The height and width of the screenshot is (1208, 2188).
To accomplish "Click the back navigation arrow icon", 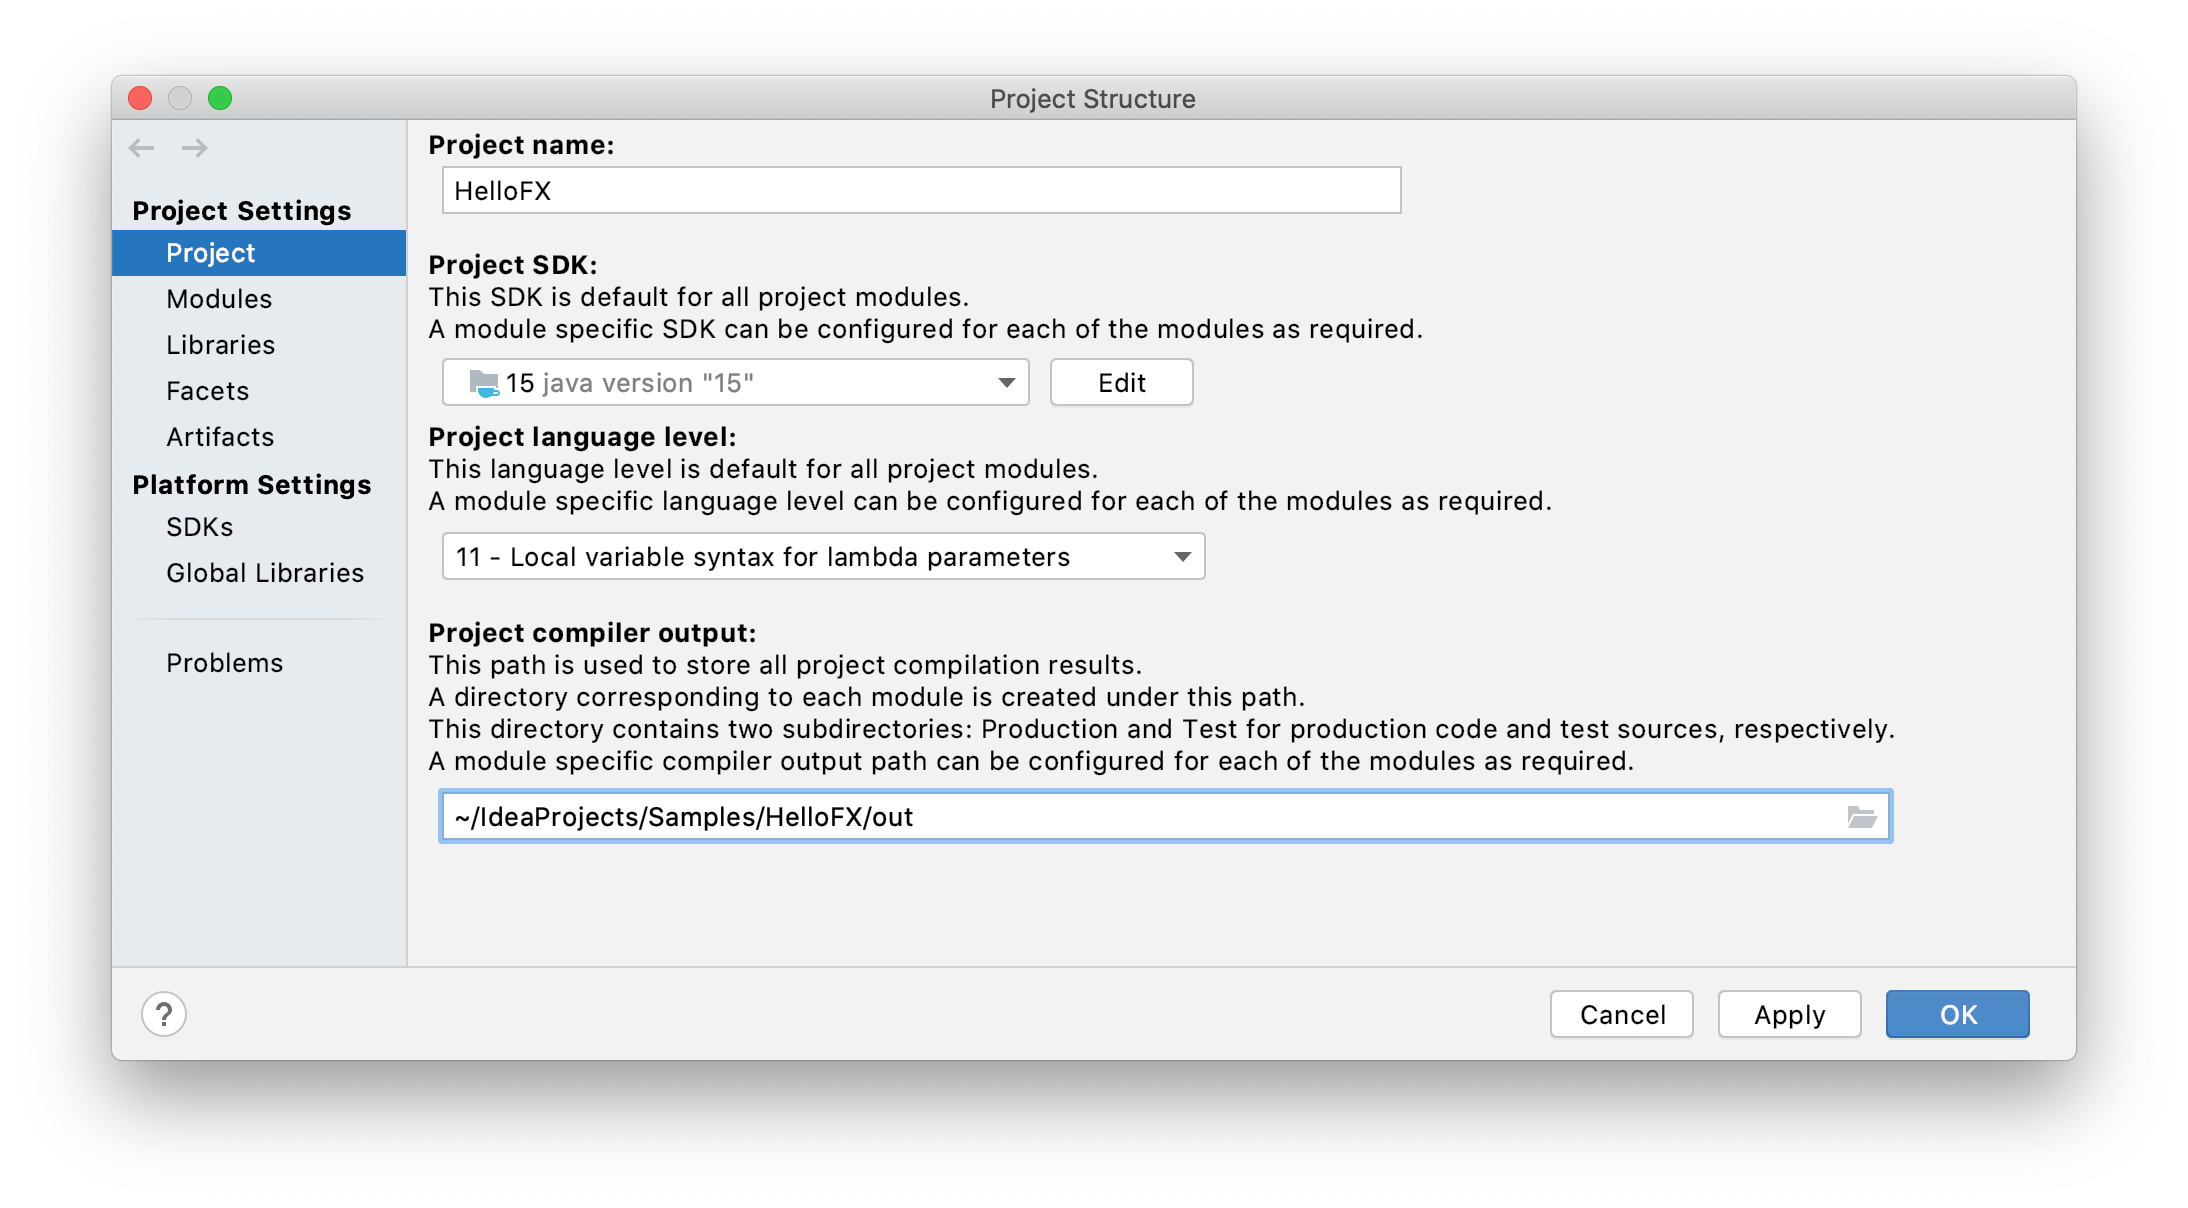I will coord(140,147).
